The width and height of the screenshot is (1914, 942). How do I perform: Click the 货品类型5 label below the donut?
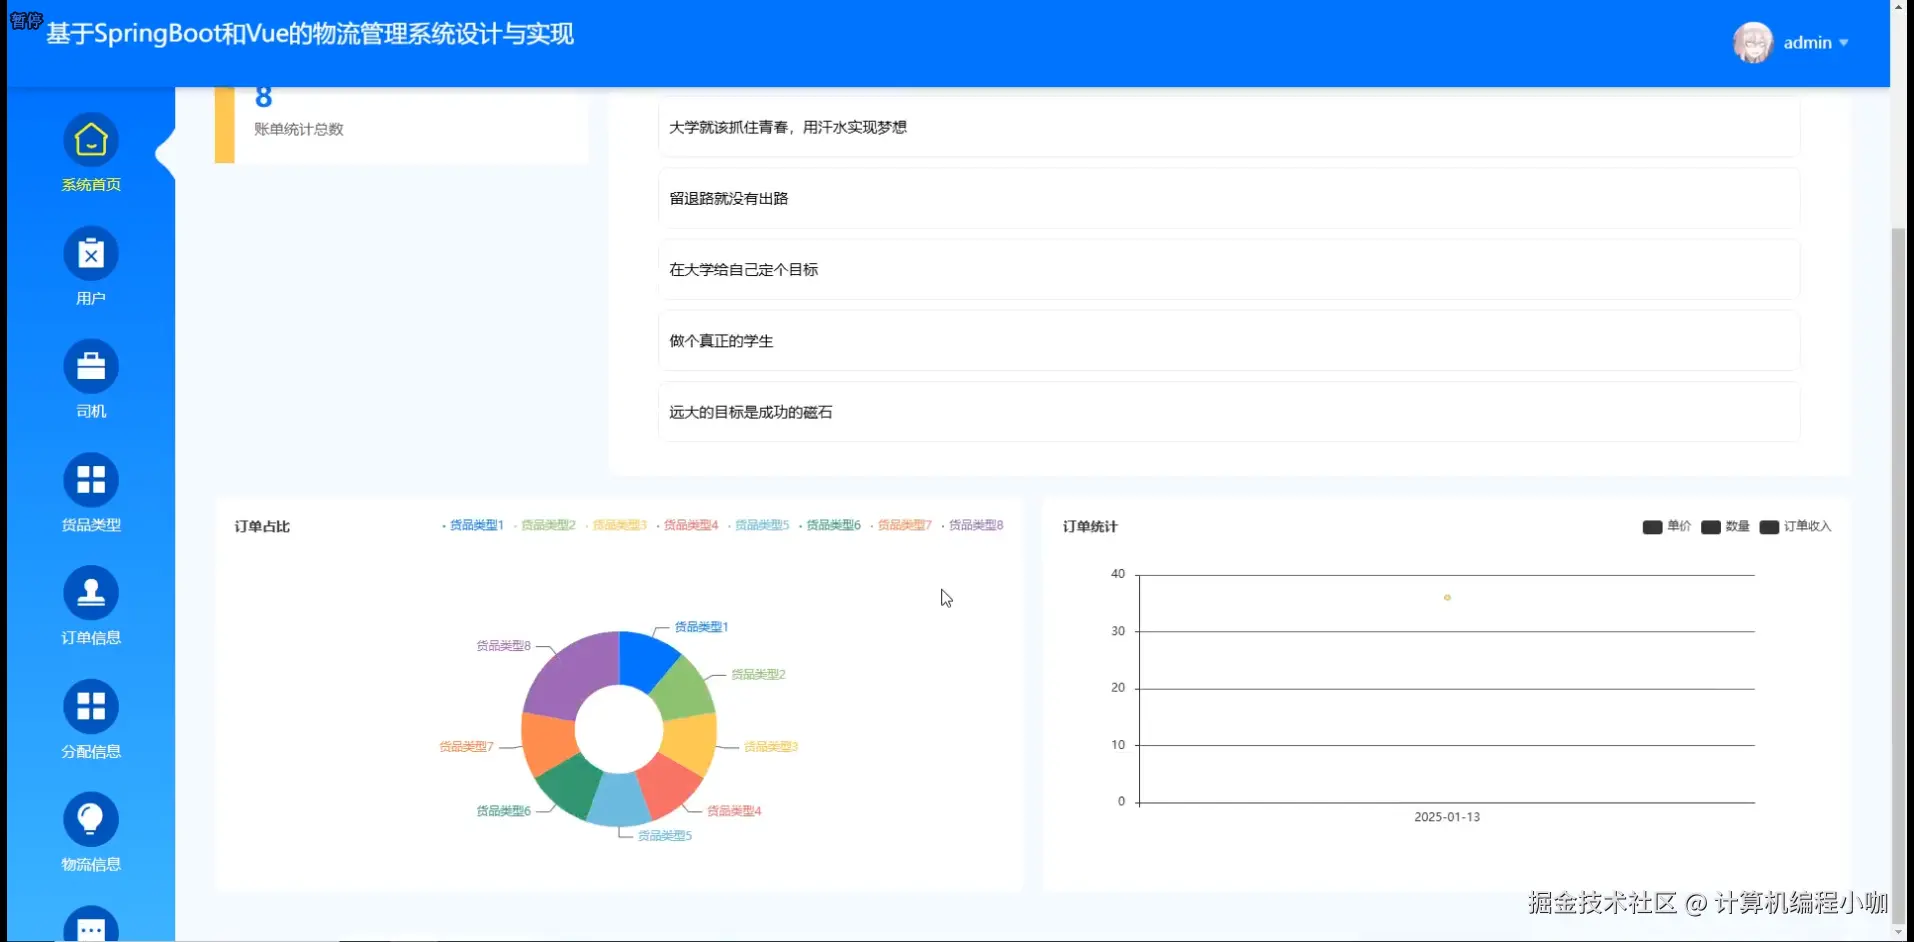tap(665, 836)
